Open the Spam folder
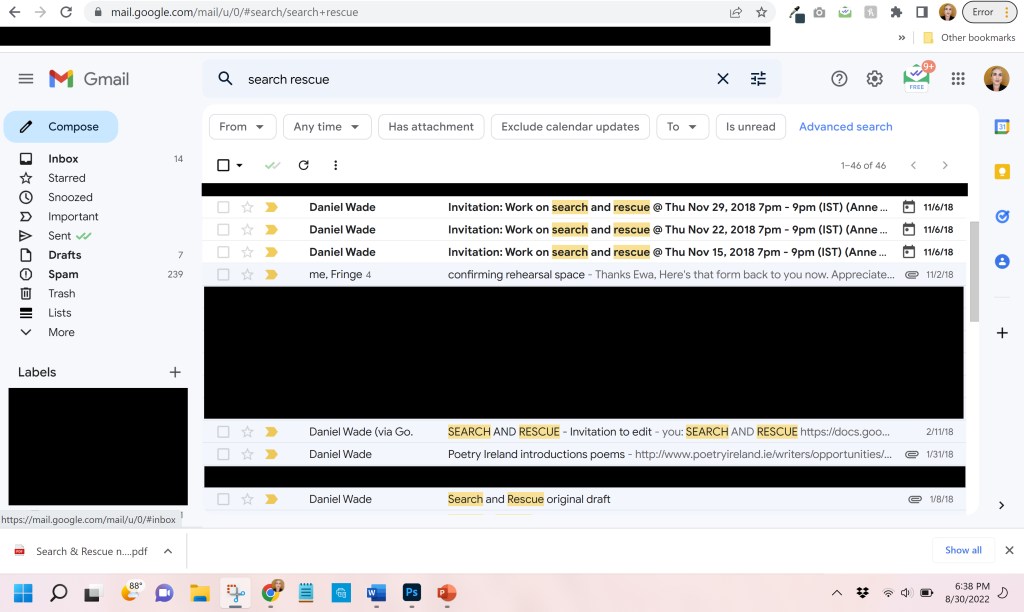Screen dimensions: 1024x612 click(63, 274)
